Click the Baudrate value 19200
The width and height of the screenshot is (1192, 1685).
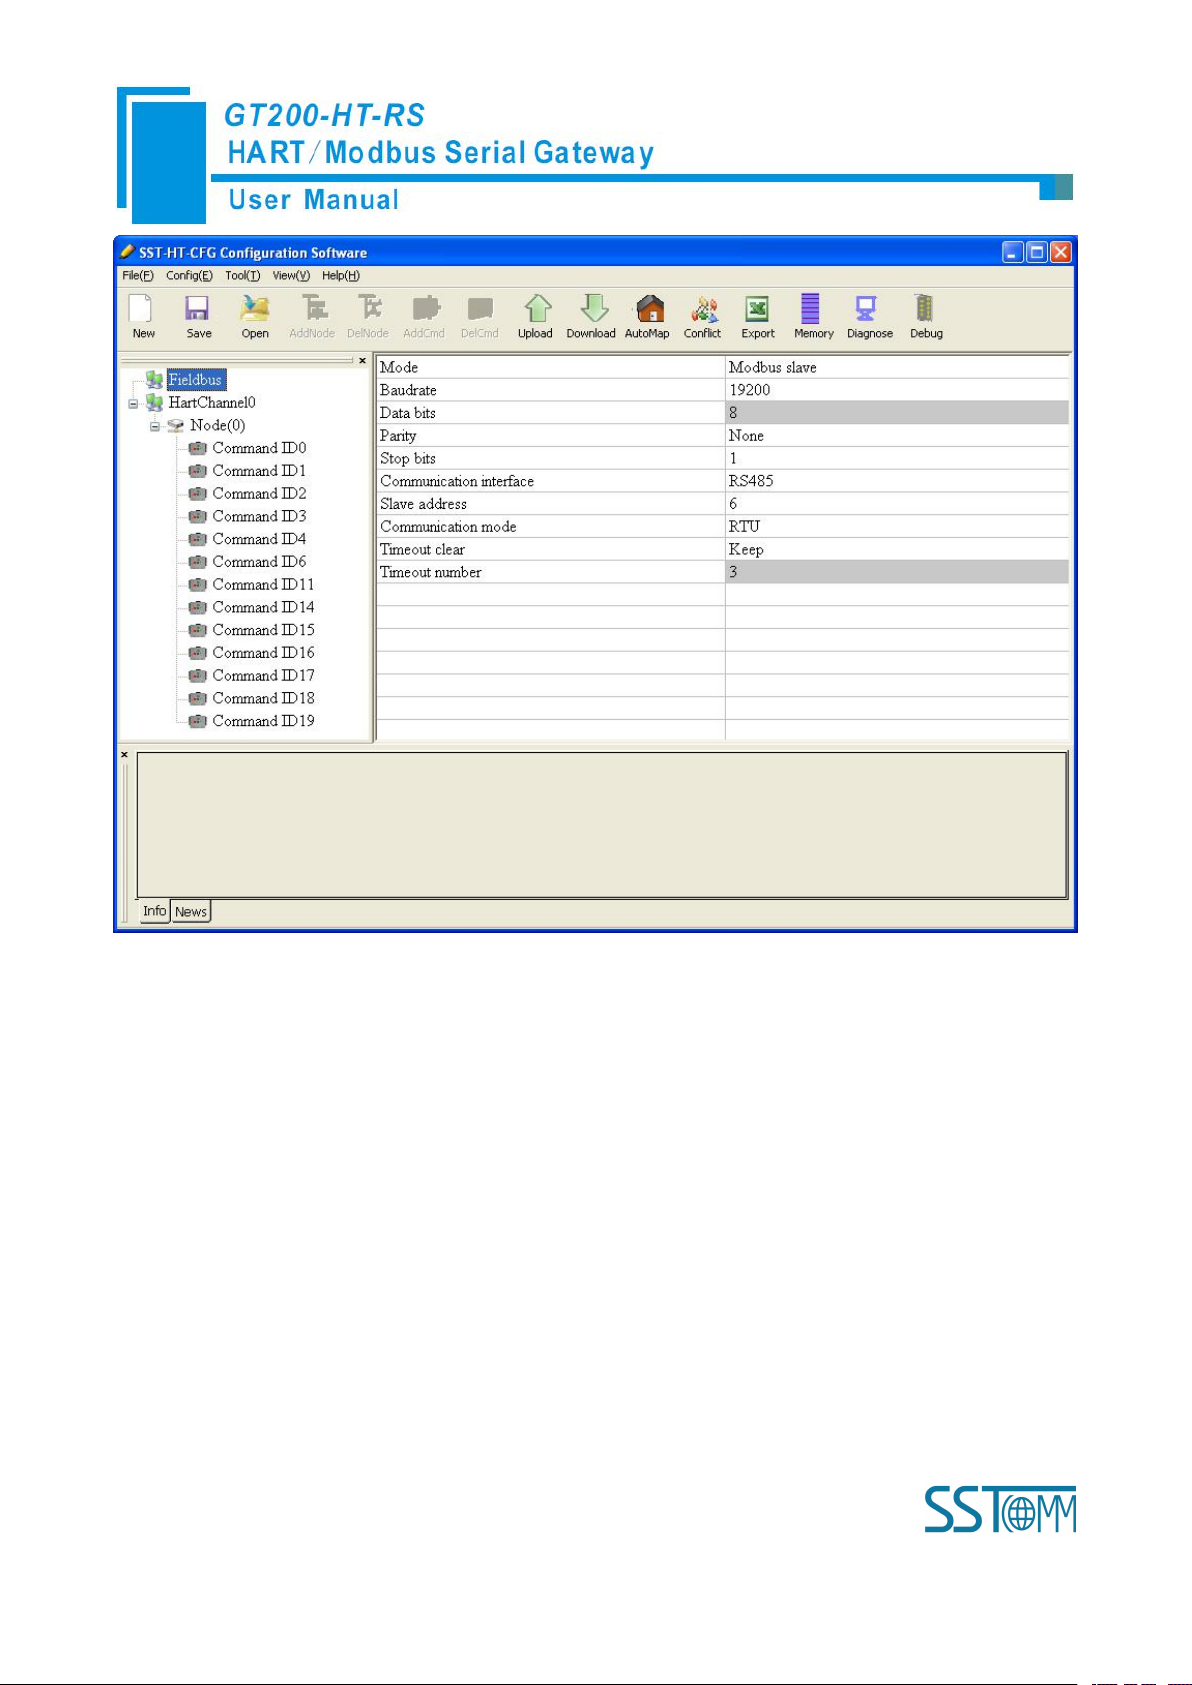click(897, 390)
